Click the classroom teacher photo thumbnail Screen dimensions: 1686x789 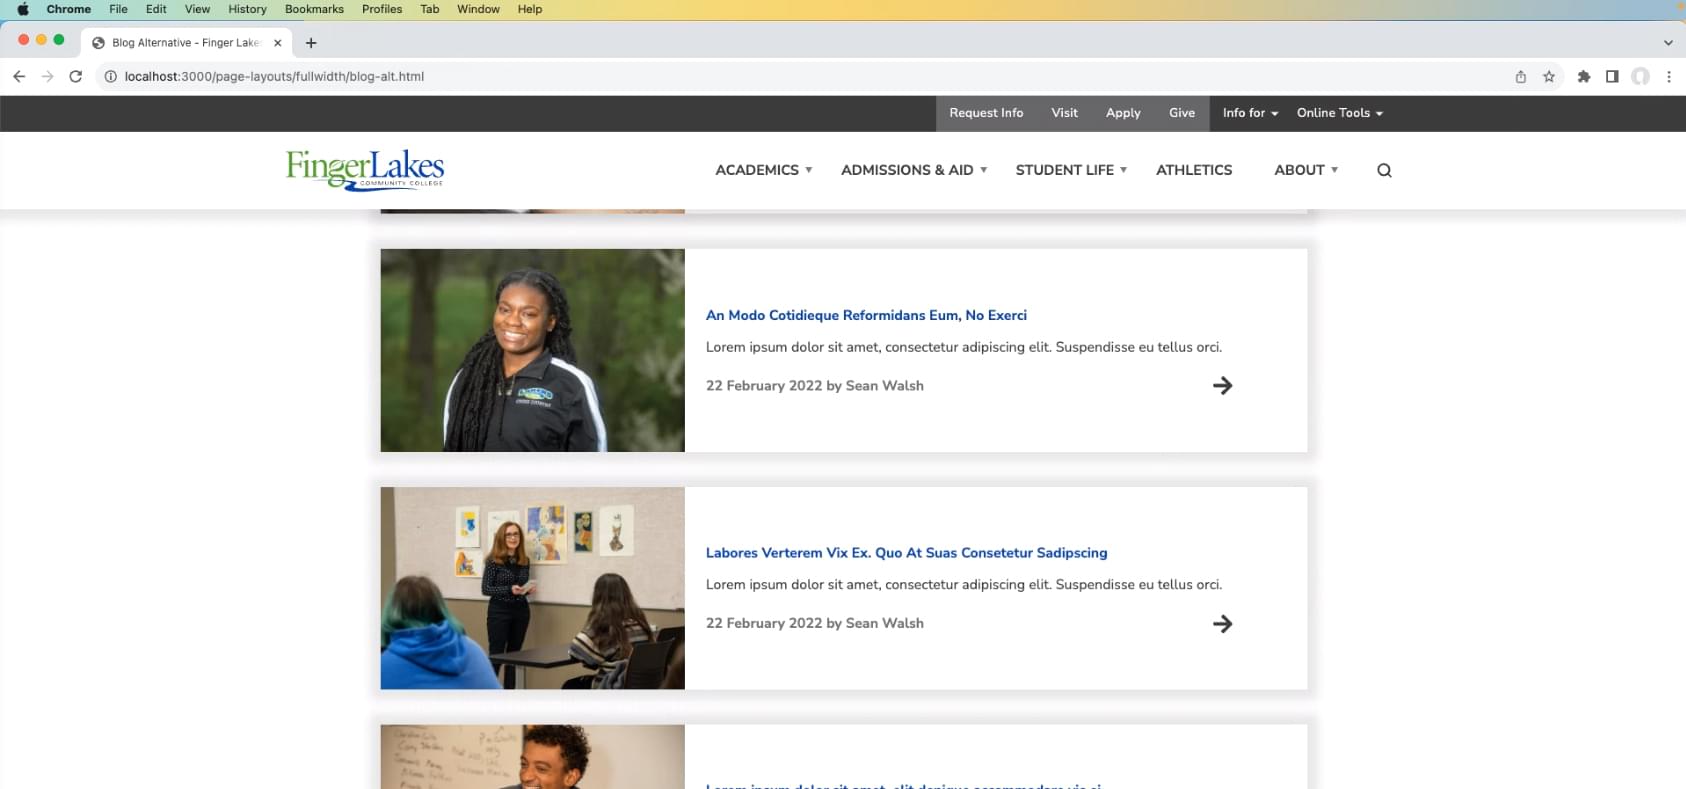tap(533, 588)
